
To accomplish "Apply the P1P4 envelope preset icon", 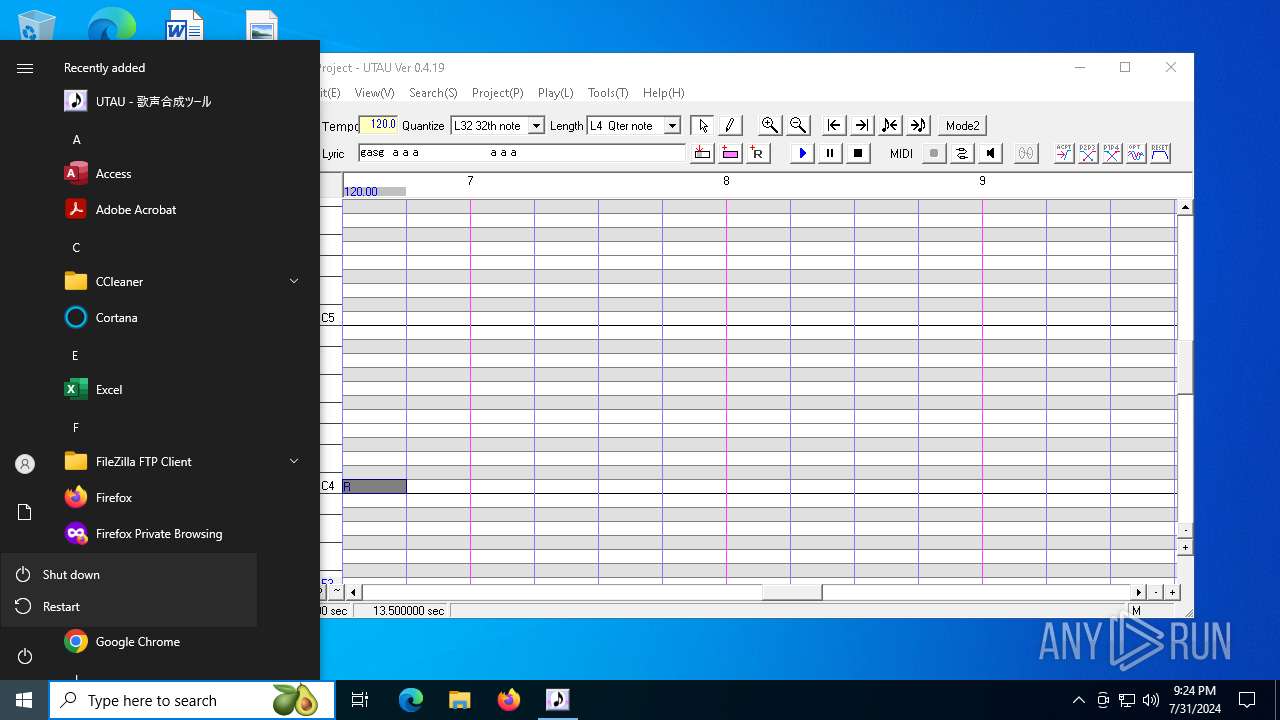I will tap(1112, 153).
